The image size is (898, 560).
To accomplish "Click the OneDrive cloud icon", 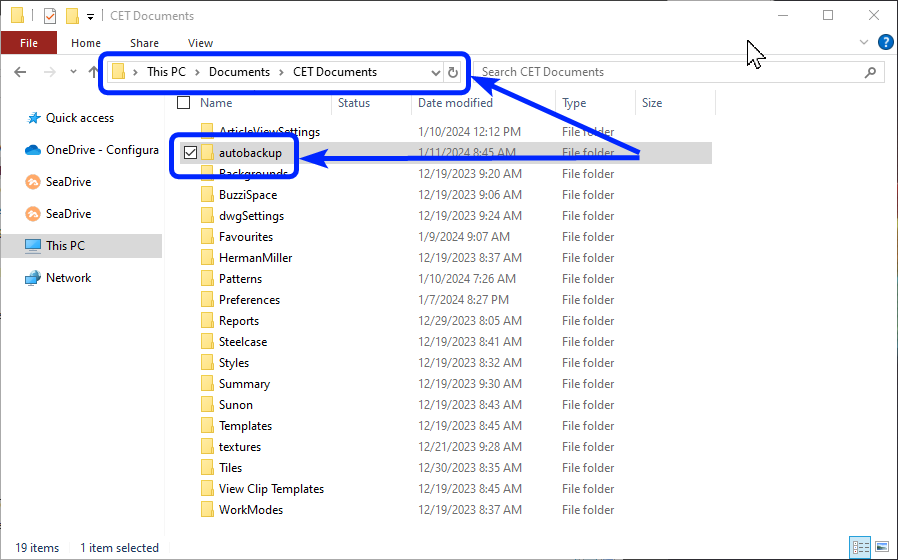I will pyautogui.click(x=33, y=150).
